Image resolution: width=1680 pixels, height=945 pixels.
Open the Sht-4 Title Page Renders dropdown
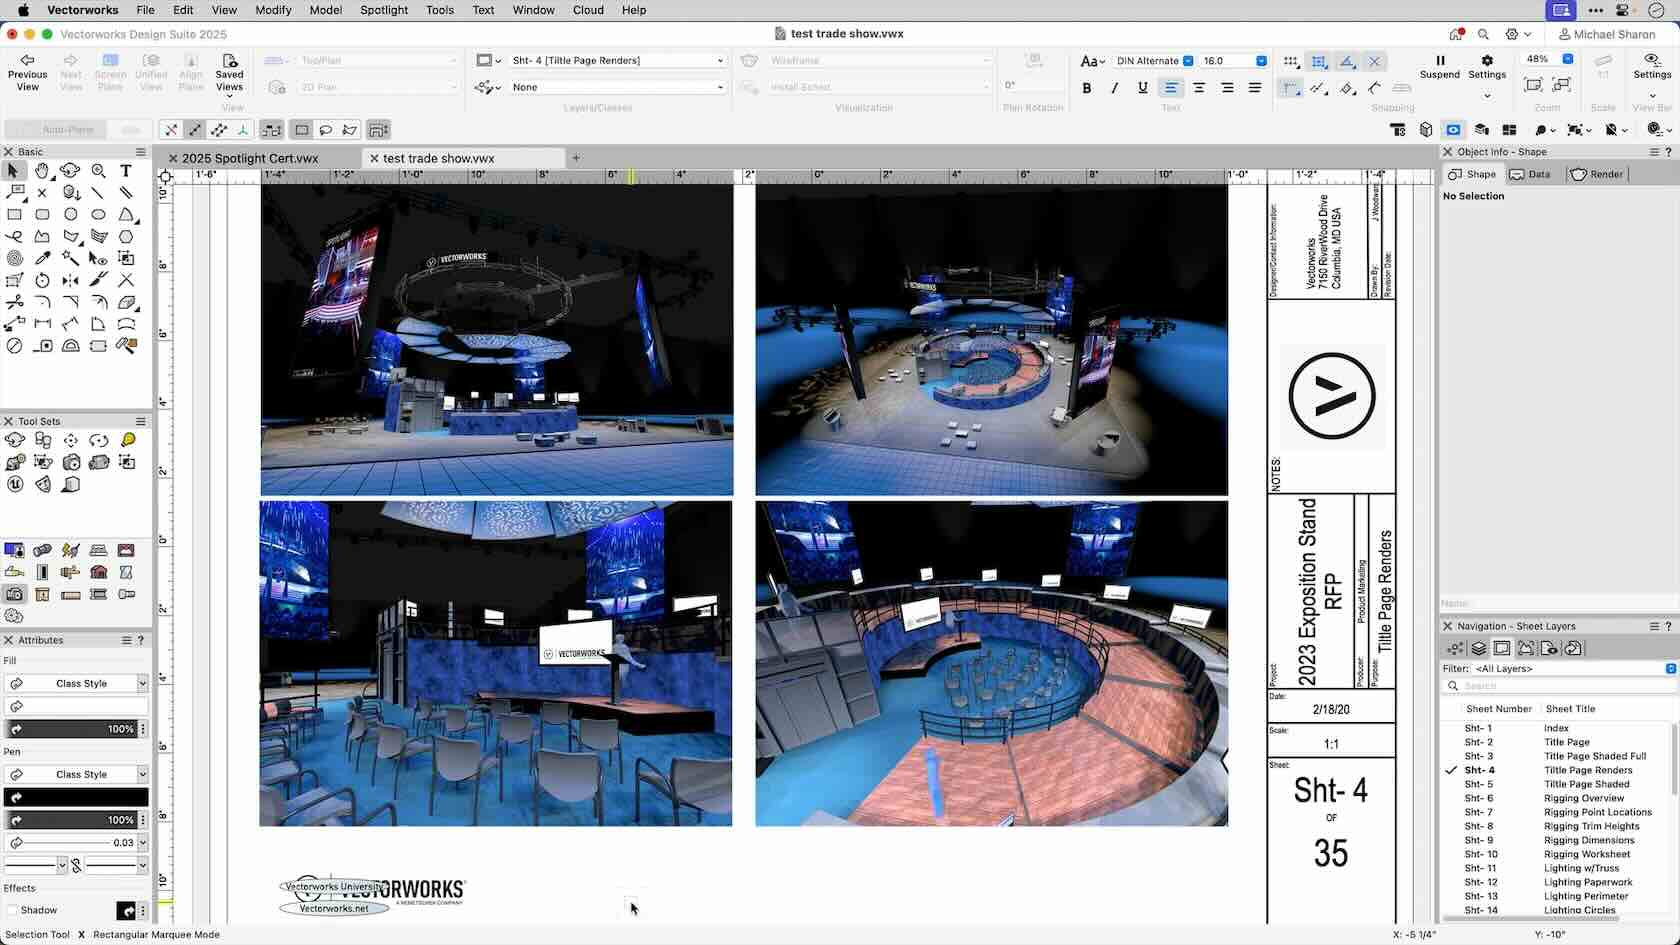tap(617, 60)
